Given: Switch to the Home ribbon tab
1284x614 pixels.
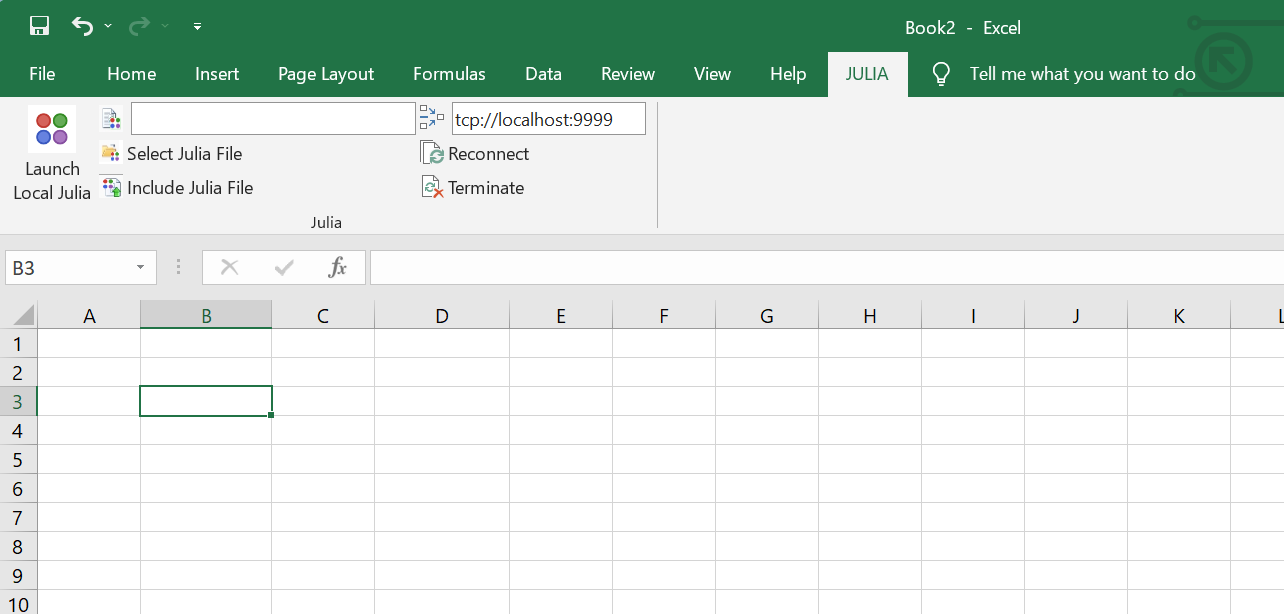Looking at the screenshot, I should (x=132, y=74).
